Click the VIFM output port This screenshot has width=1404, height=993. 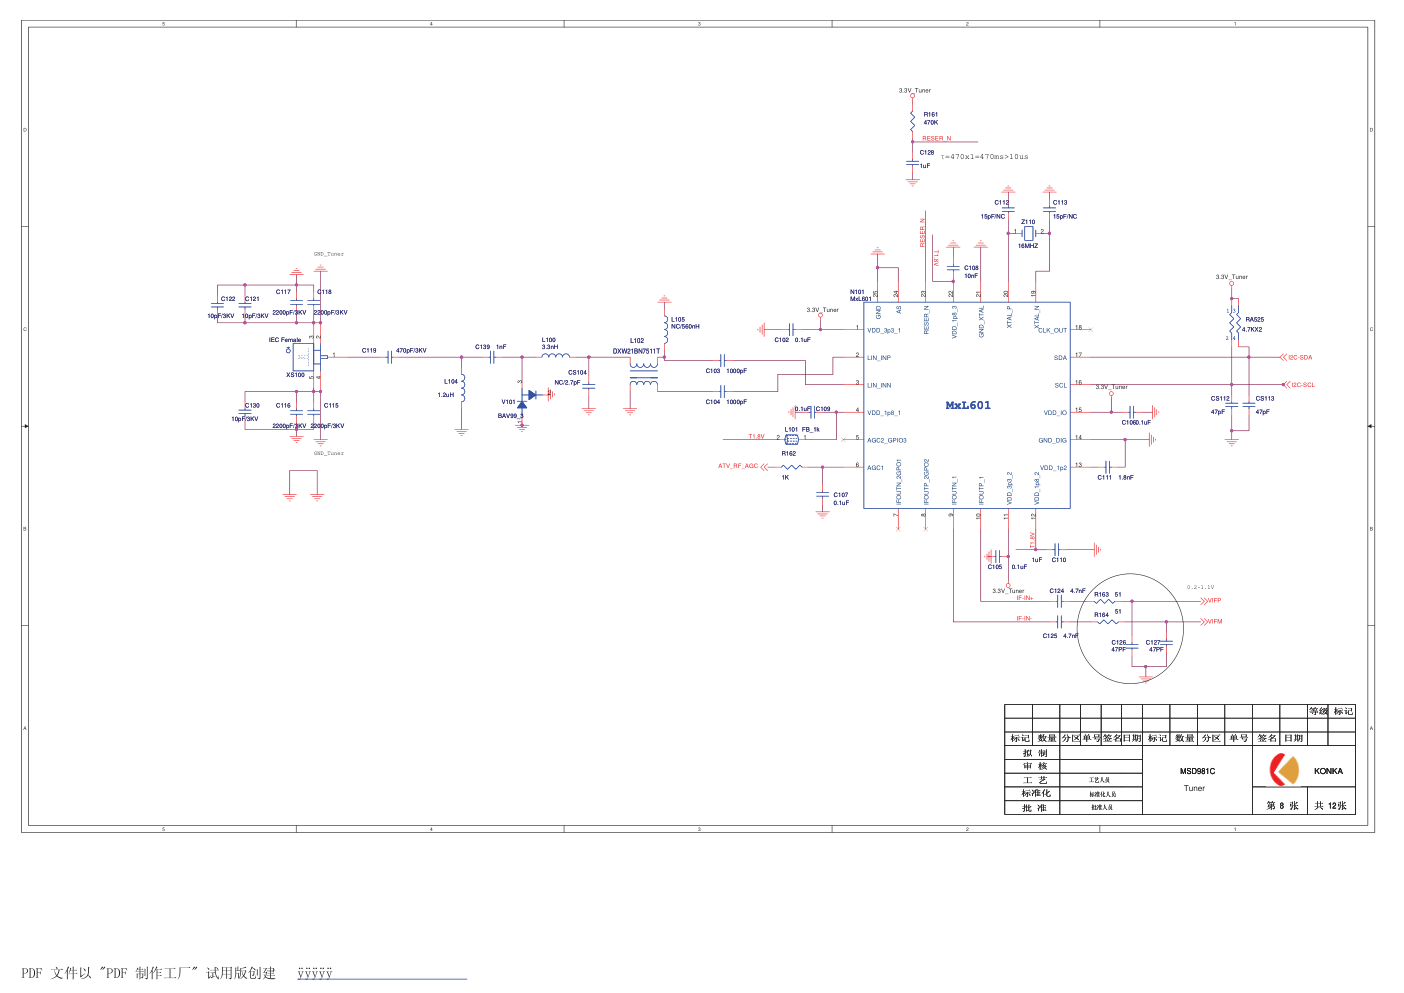coord(1211,621)
